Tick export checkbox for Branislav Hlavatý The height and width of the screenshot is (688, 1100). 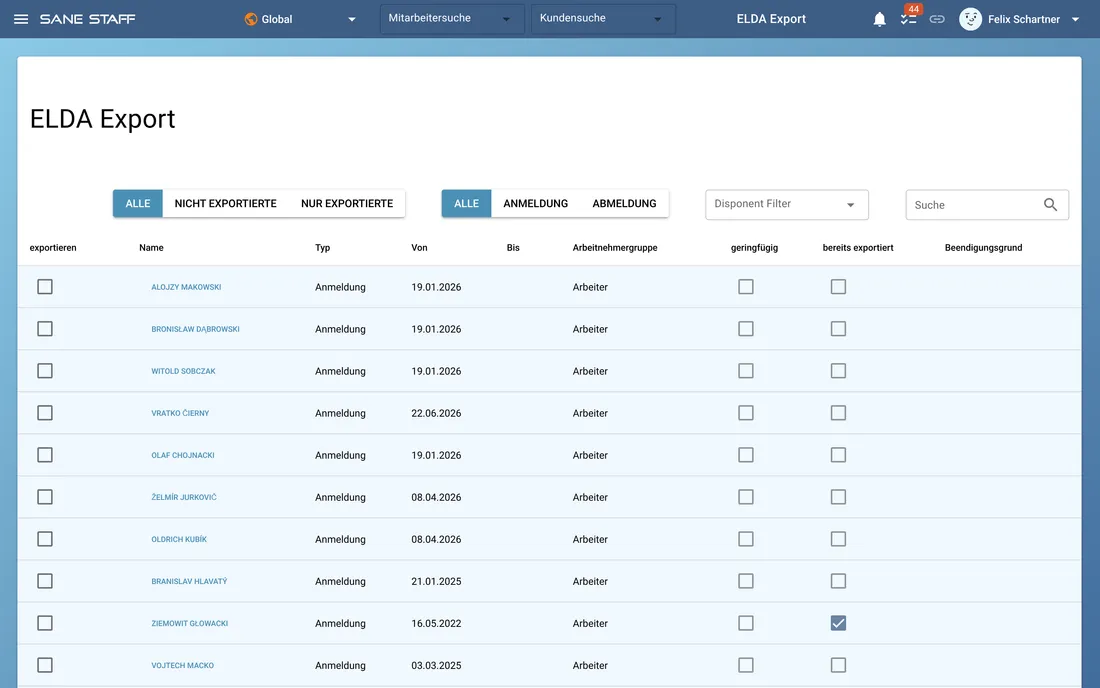tap(45, 581)
